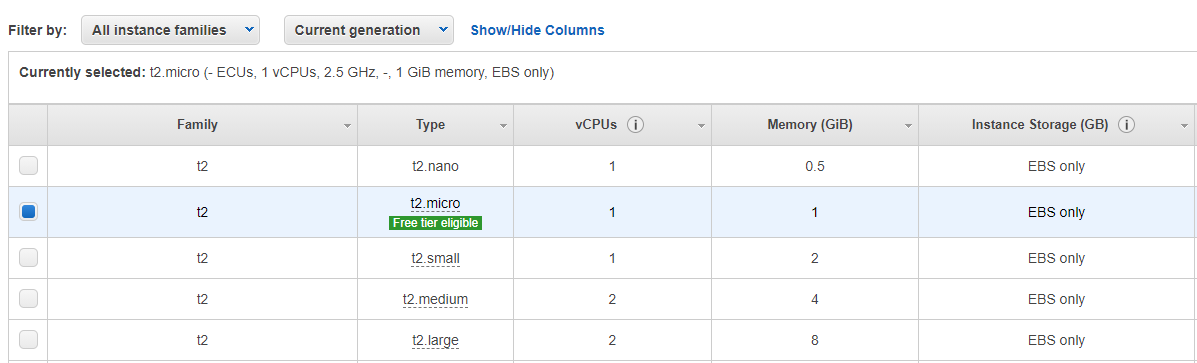The height and width of the screenshot is (363, 1197).
Task: Select the t2.nano row checkbox
Action: coord(28,165)
